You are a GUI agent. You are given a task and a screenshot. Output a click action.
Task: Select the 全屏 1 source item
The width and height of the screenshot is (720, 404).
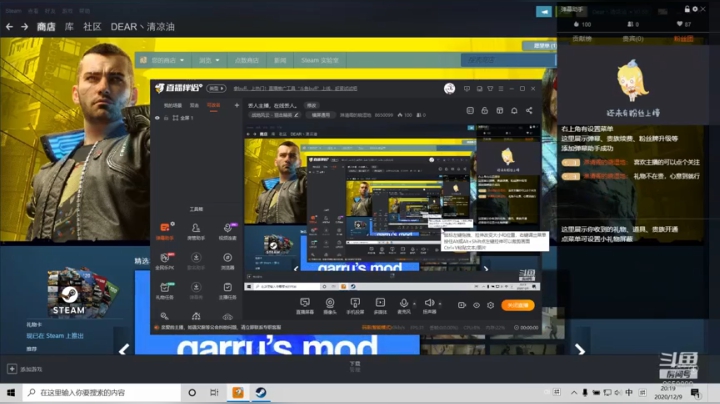pyautogui.click(x=183, y=118)
